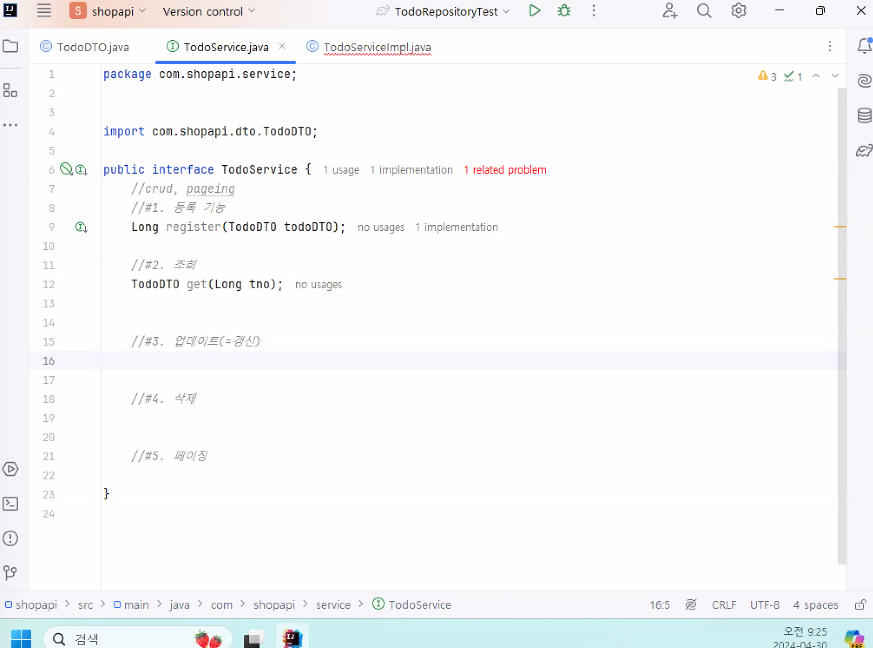
Task: Run TodoRepositoryTest with the green Run icon
Action: [x=534, y=10]
